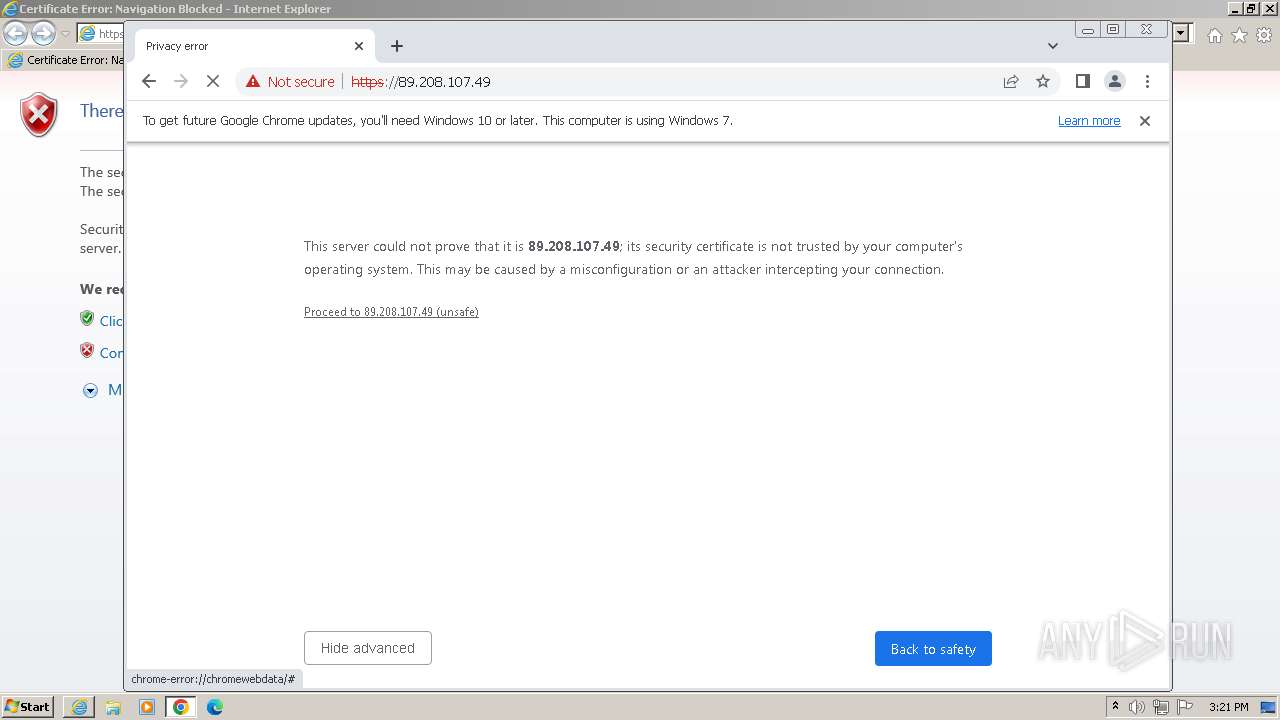Click the Not secure warning indicator
Viewport: 1280px width, 720px height.
point(290,82)
